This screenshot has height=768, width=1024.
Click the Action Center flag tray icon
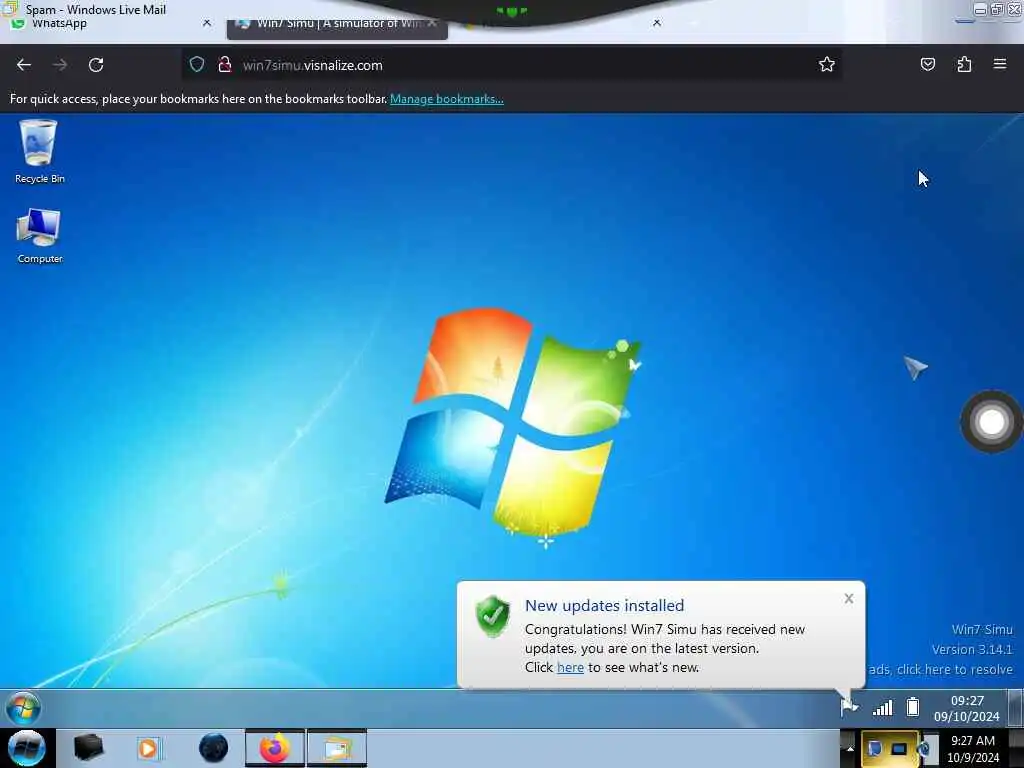click(x=848, y=707)
